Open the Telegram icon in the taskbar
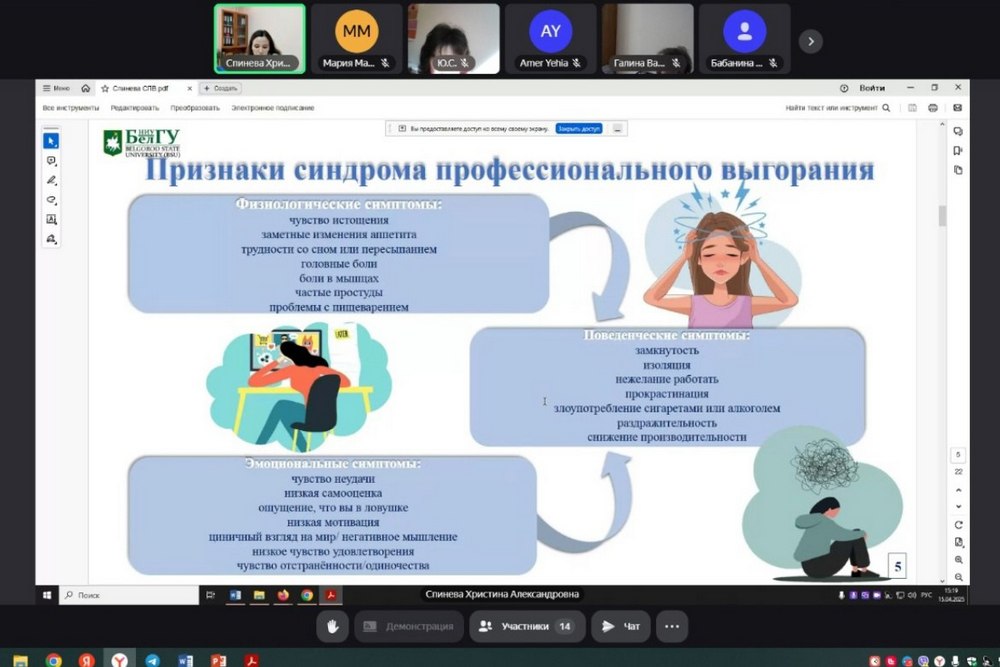Screen dimensions: 1000x667 click(x=151, y=660)
